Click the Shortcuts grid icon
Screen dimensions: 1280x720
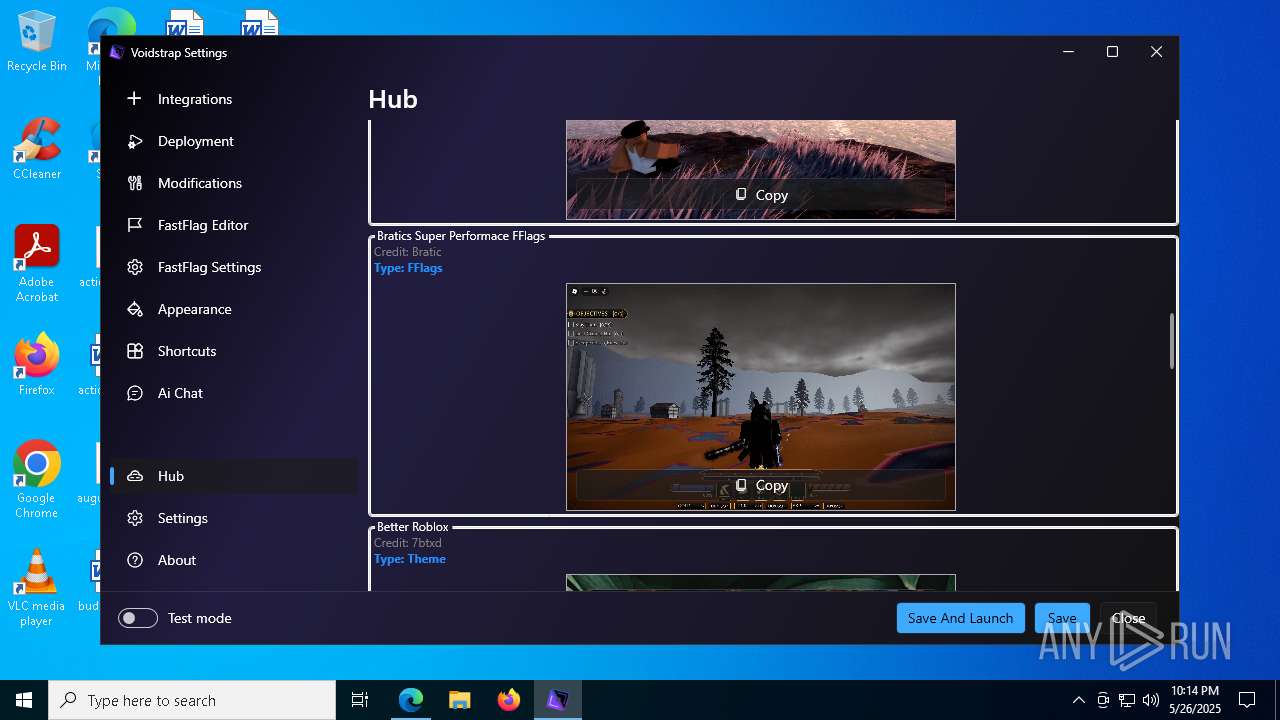coord(135,351)
